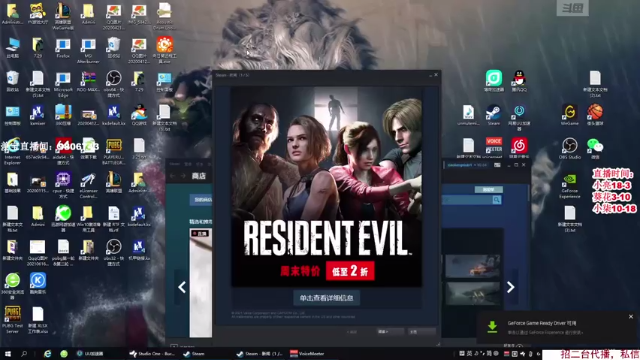Image resolution: width=640 pixels, height=360 pixels.
Task: Open Recycle Bin on desktop
Action: [12, 81]
